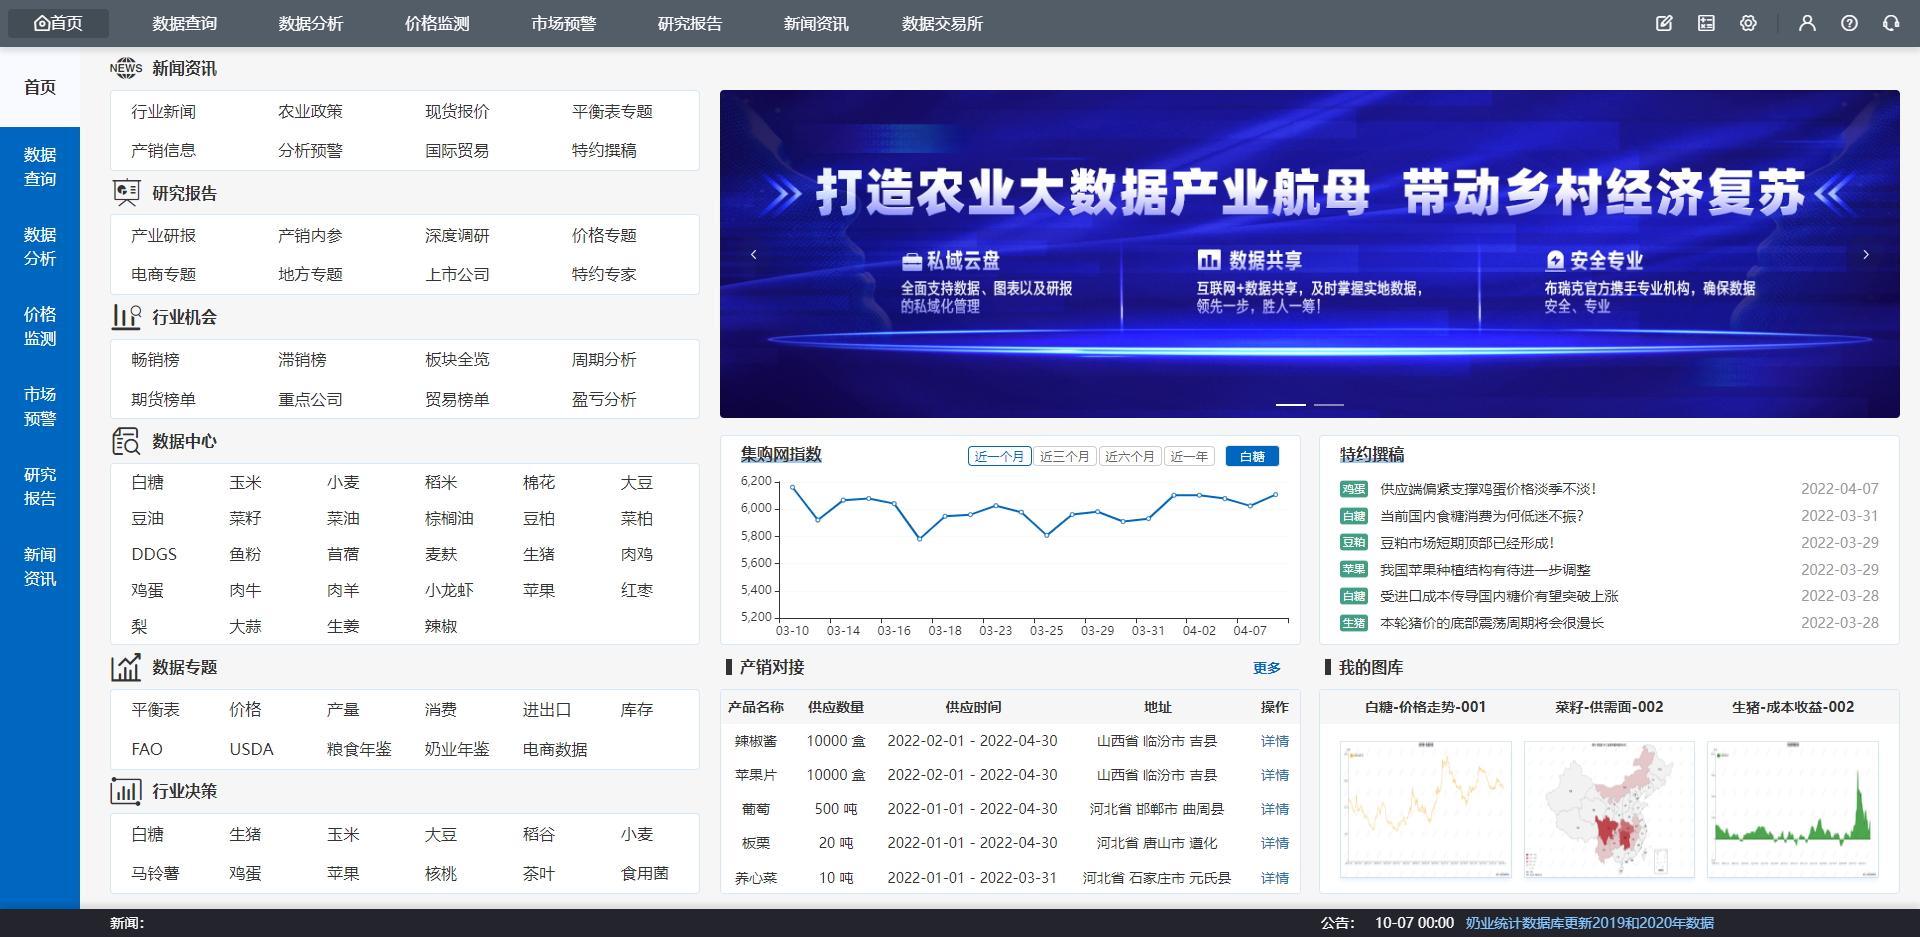Open the settings gear icon

[x=1748, y=23]
